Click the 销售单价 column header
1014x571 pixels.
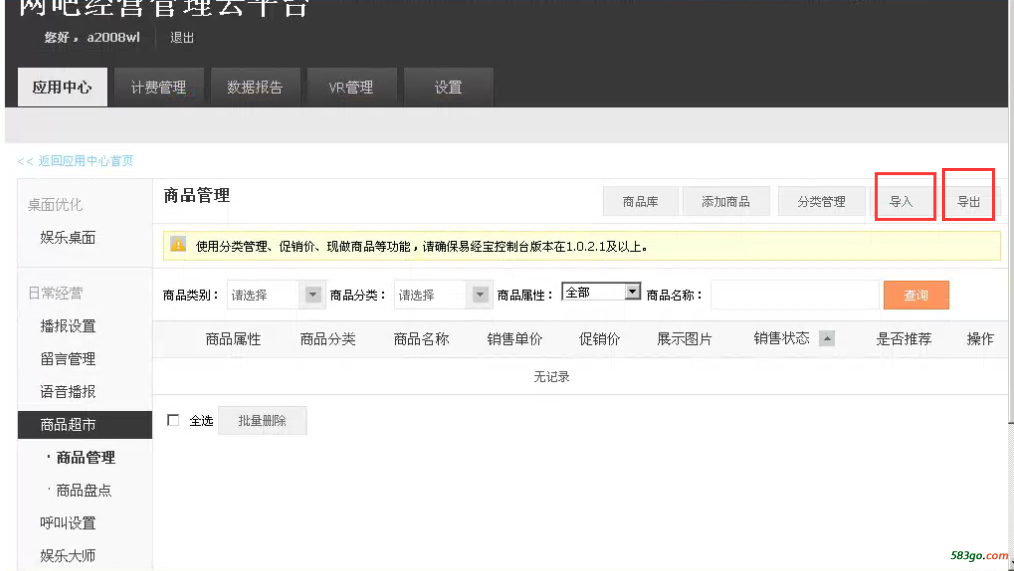pyautogui.click(x=514, y=339)
